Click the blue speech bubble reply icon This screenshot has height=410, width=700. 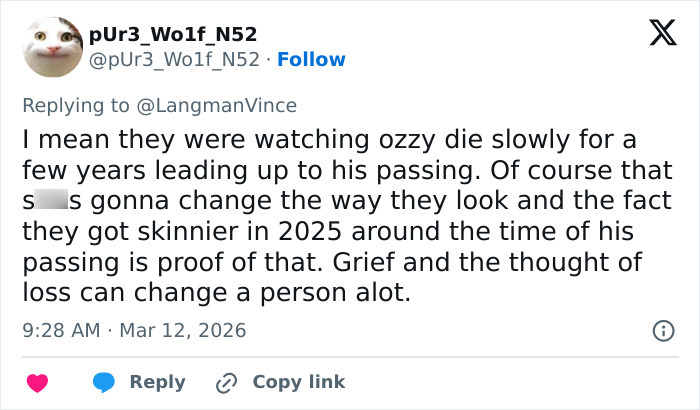pos(104,382)
